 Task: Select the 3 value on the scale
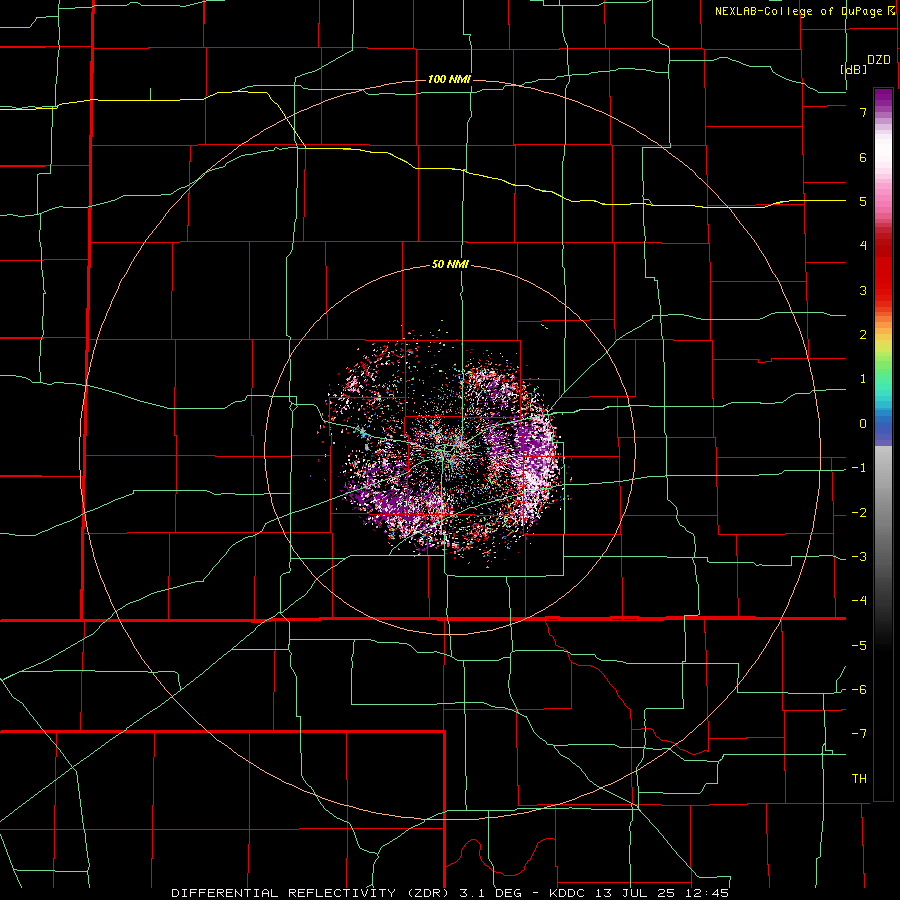point(863,290)
